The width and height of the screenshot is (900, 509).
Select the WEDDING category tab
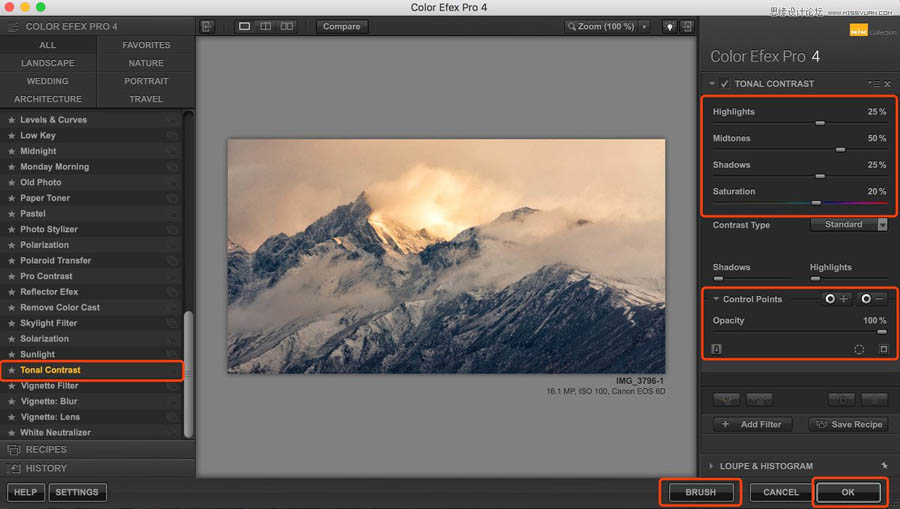[48, 81]
